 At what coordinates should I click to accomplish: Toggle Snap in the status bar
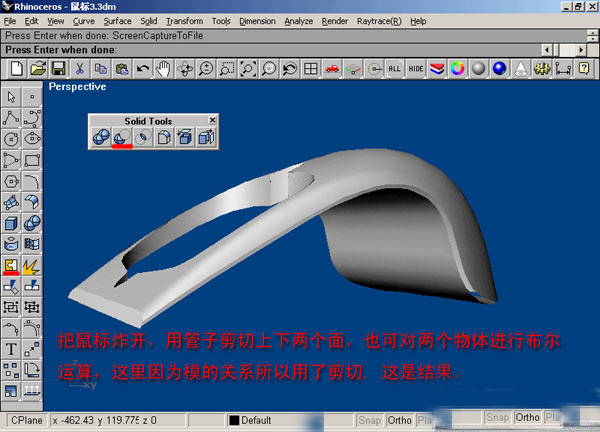click(369, 419)
